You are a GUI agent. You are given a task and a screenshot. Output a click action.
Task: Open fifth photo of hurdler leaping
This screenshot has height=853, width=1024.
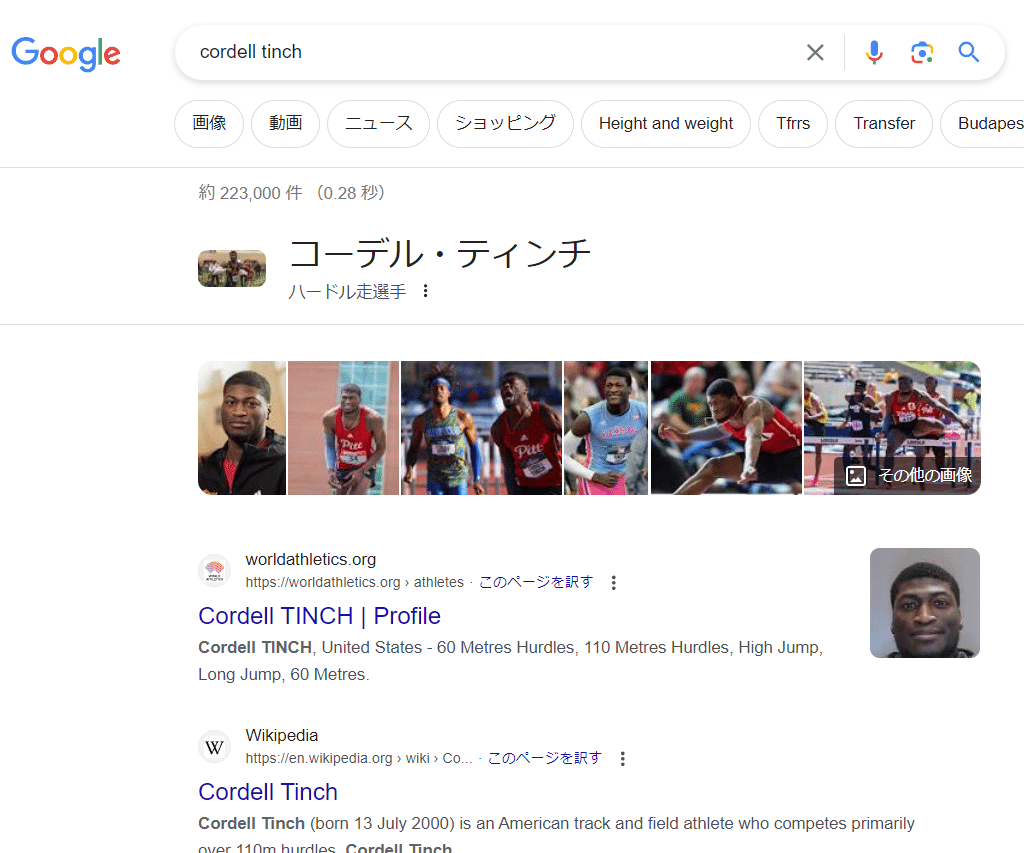[726, 428]
